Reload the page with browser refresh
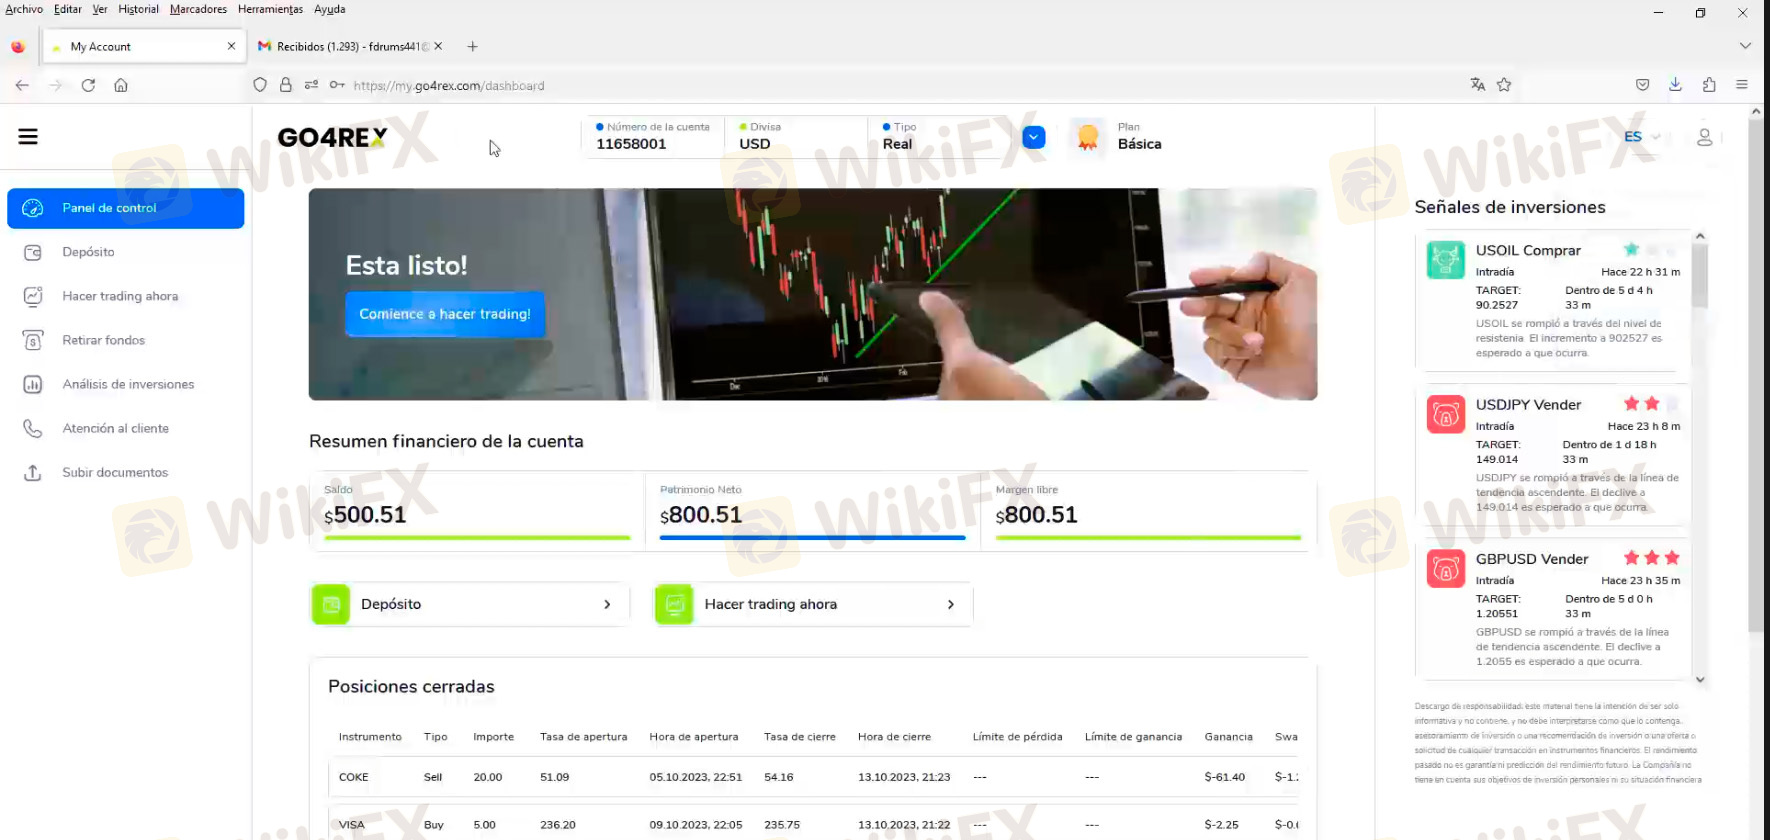The image size is (1770, 840). 88,85
